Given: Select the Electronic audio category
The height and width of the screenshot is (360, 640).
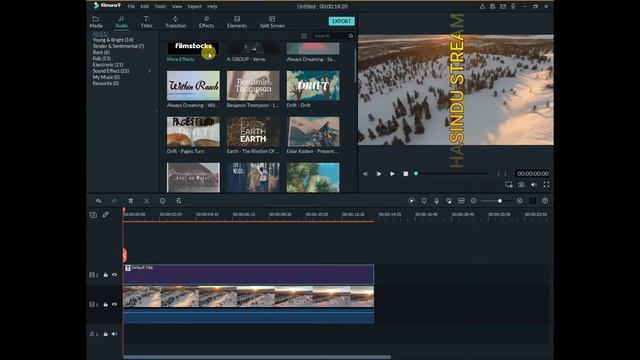Looking at the screenshot, I should tap(108, 64).
